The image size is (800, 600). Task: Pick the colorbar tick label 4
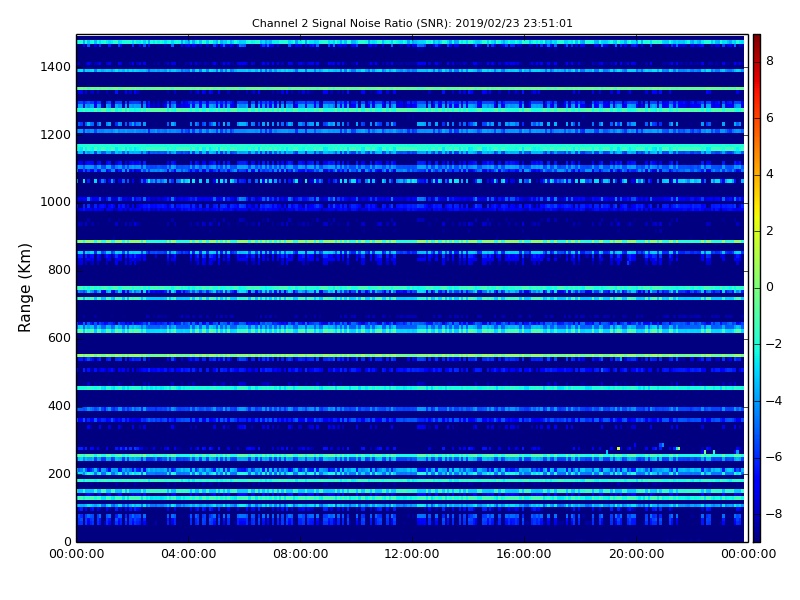(770, 174)
